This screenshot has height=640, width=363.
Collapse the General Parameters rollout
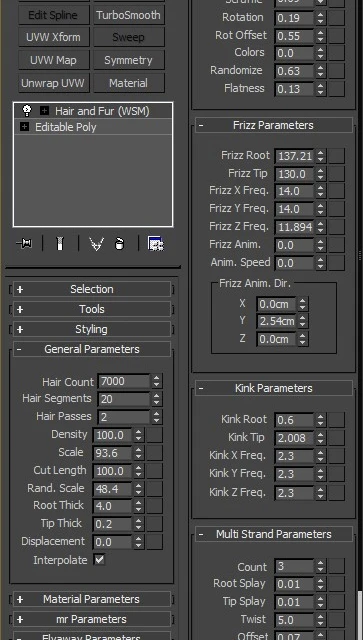pos(92,349)
